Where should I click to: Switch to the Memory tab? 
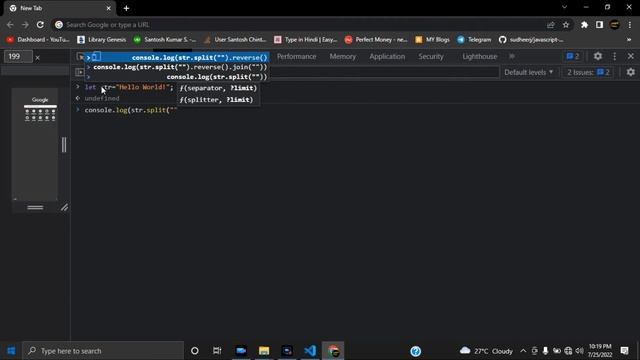[342, 56]
